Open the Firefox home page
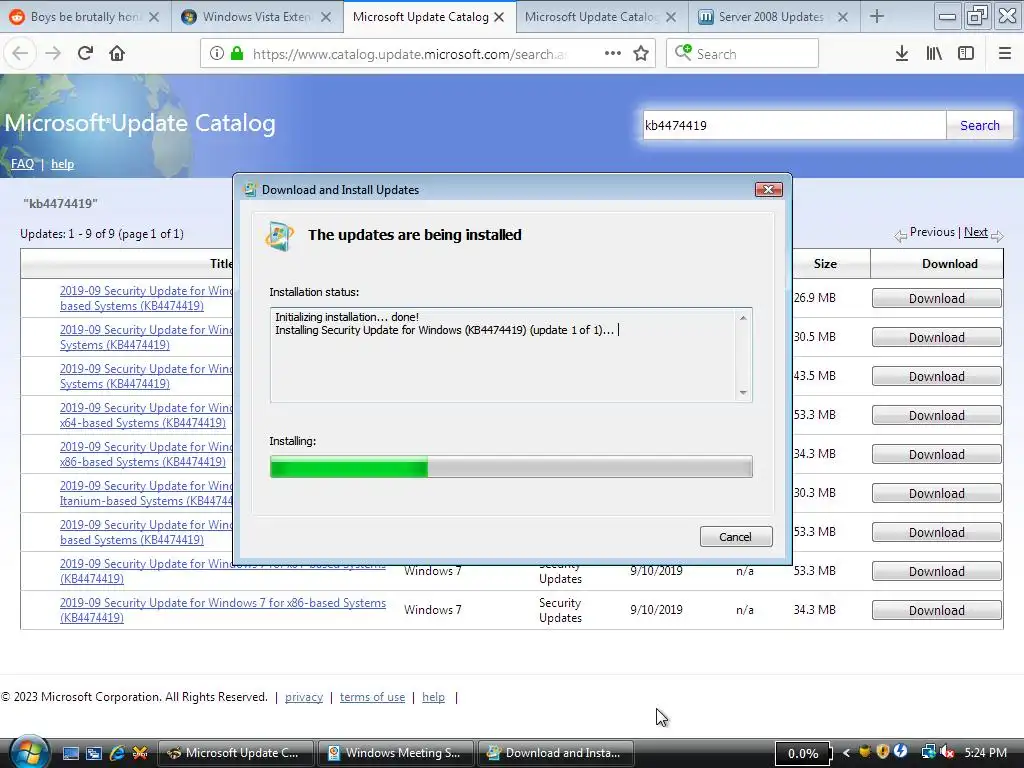Image resolution: width=1024 pixels, height=768 pixels. tap(117, 53)
